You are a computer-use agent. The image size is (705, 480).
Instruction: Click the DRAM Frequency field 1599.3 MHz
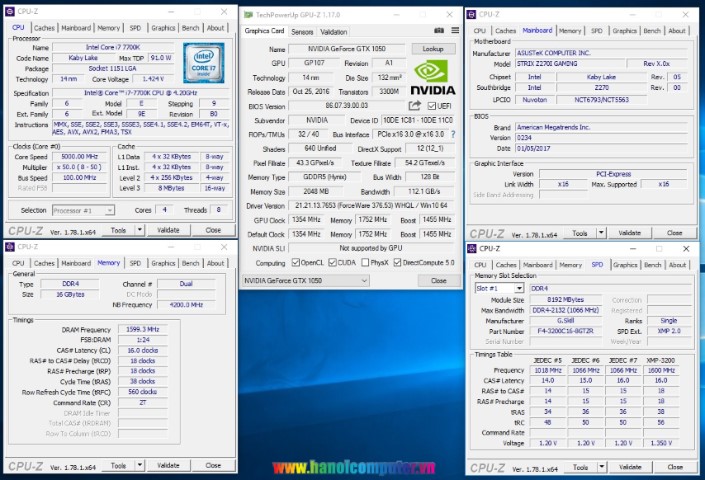click(143, 329)
